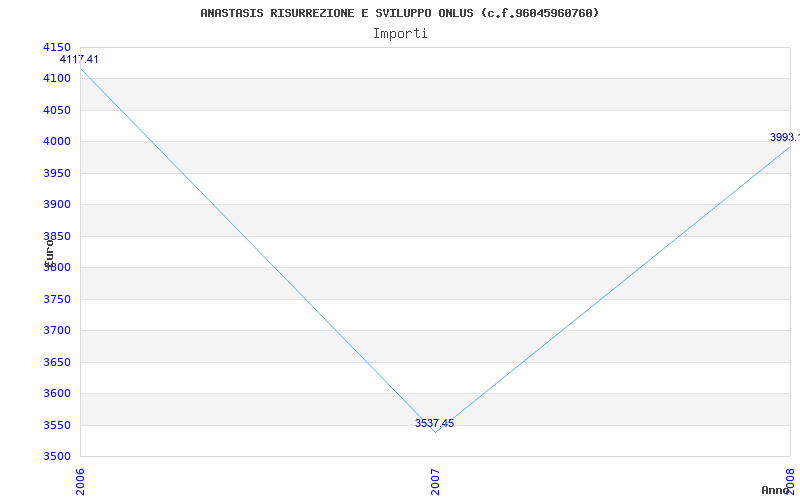Click the 2008 x-axis label

(790, 480)
